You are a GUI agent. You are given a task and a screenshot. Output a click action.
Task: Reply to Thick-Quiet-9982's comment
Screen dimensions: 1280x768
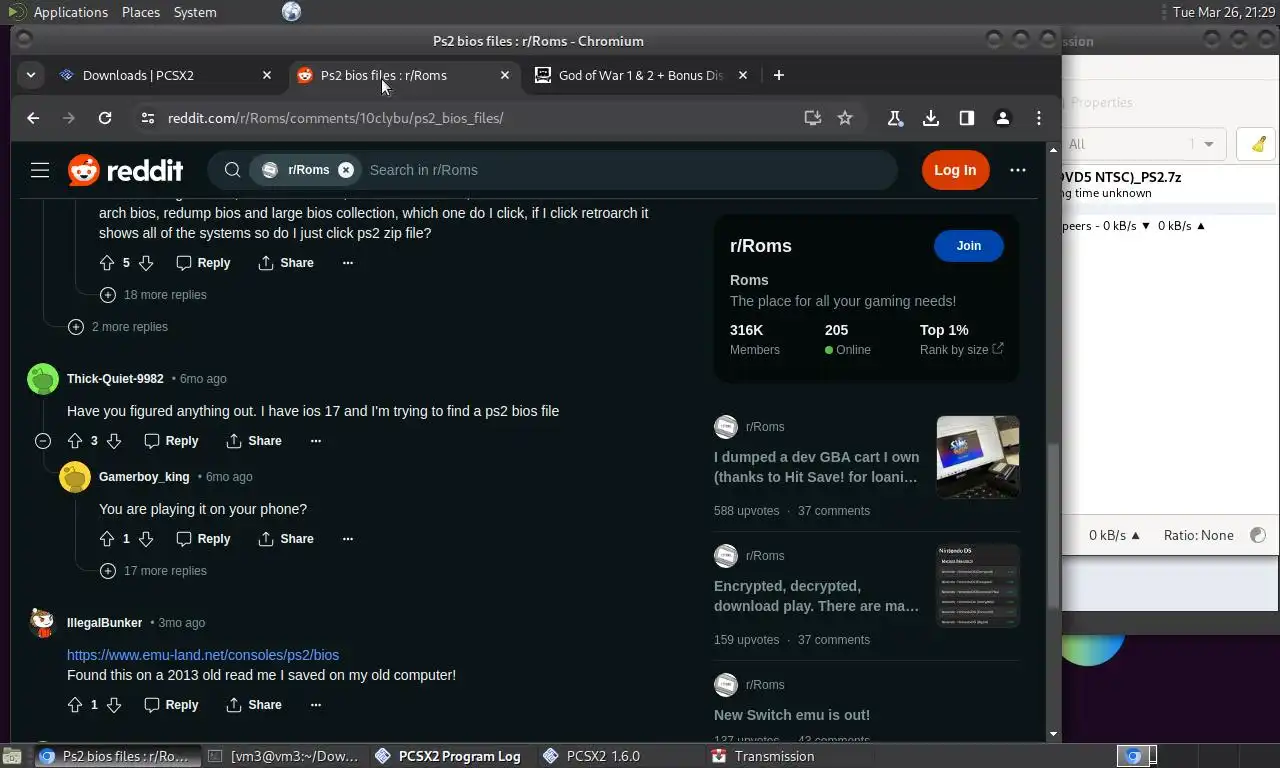(x=171, y=441)
